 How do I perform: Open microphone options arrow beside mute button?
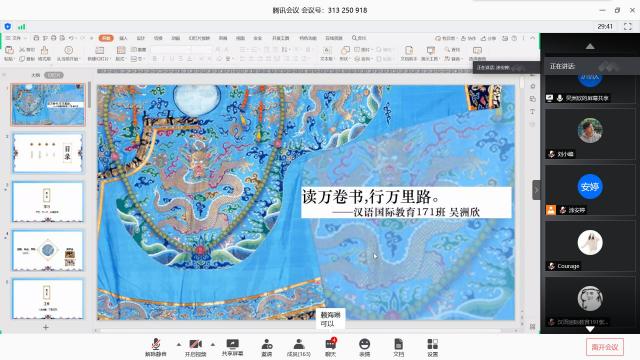(x=179, y=344)
